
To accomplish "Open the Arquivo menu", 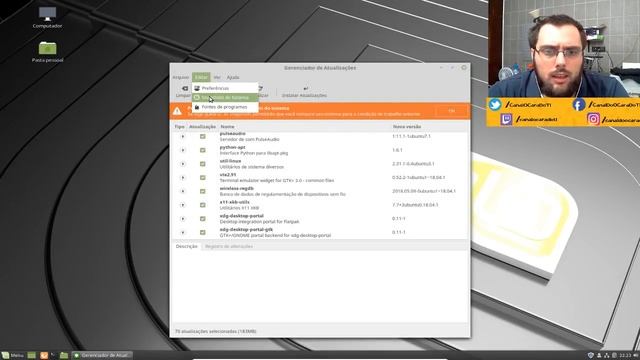I will pyautogui.click(x=180, y=77).
